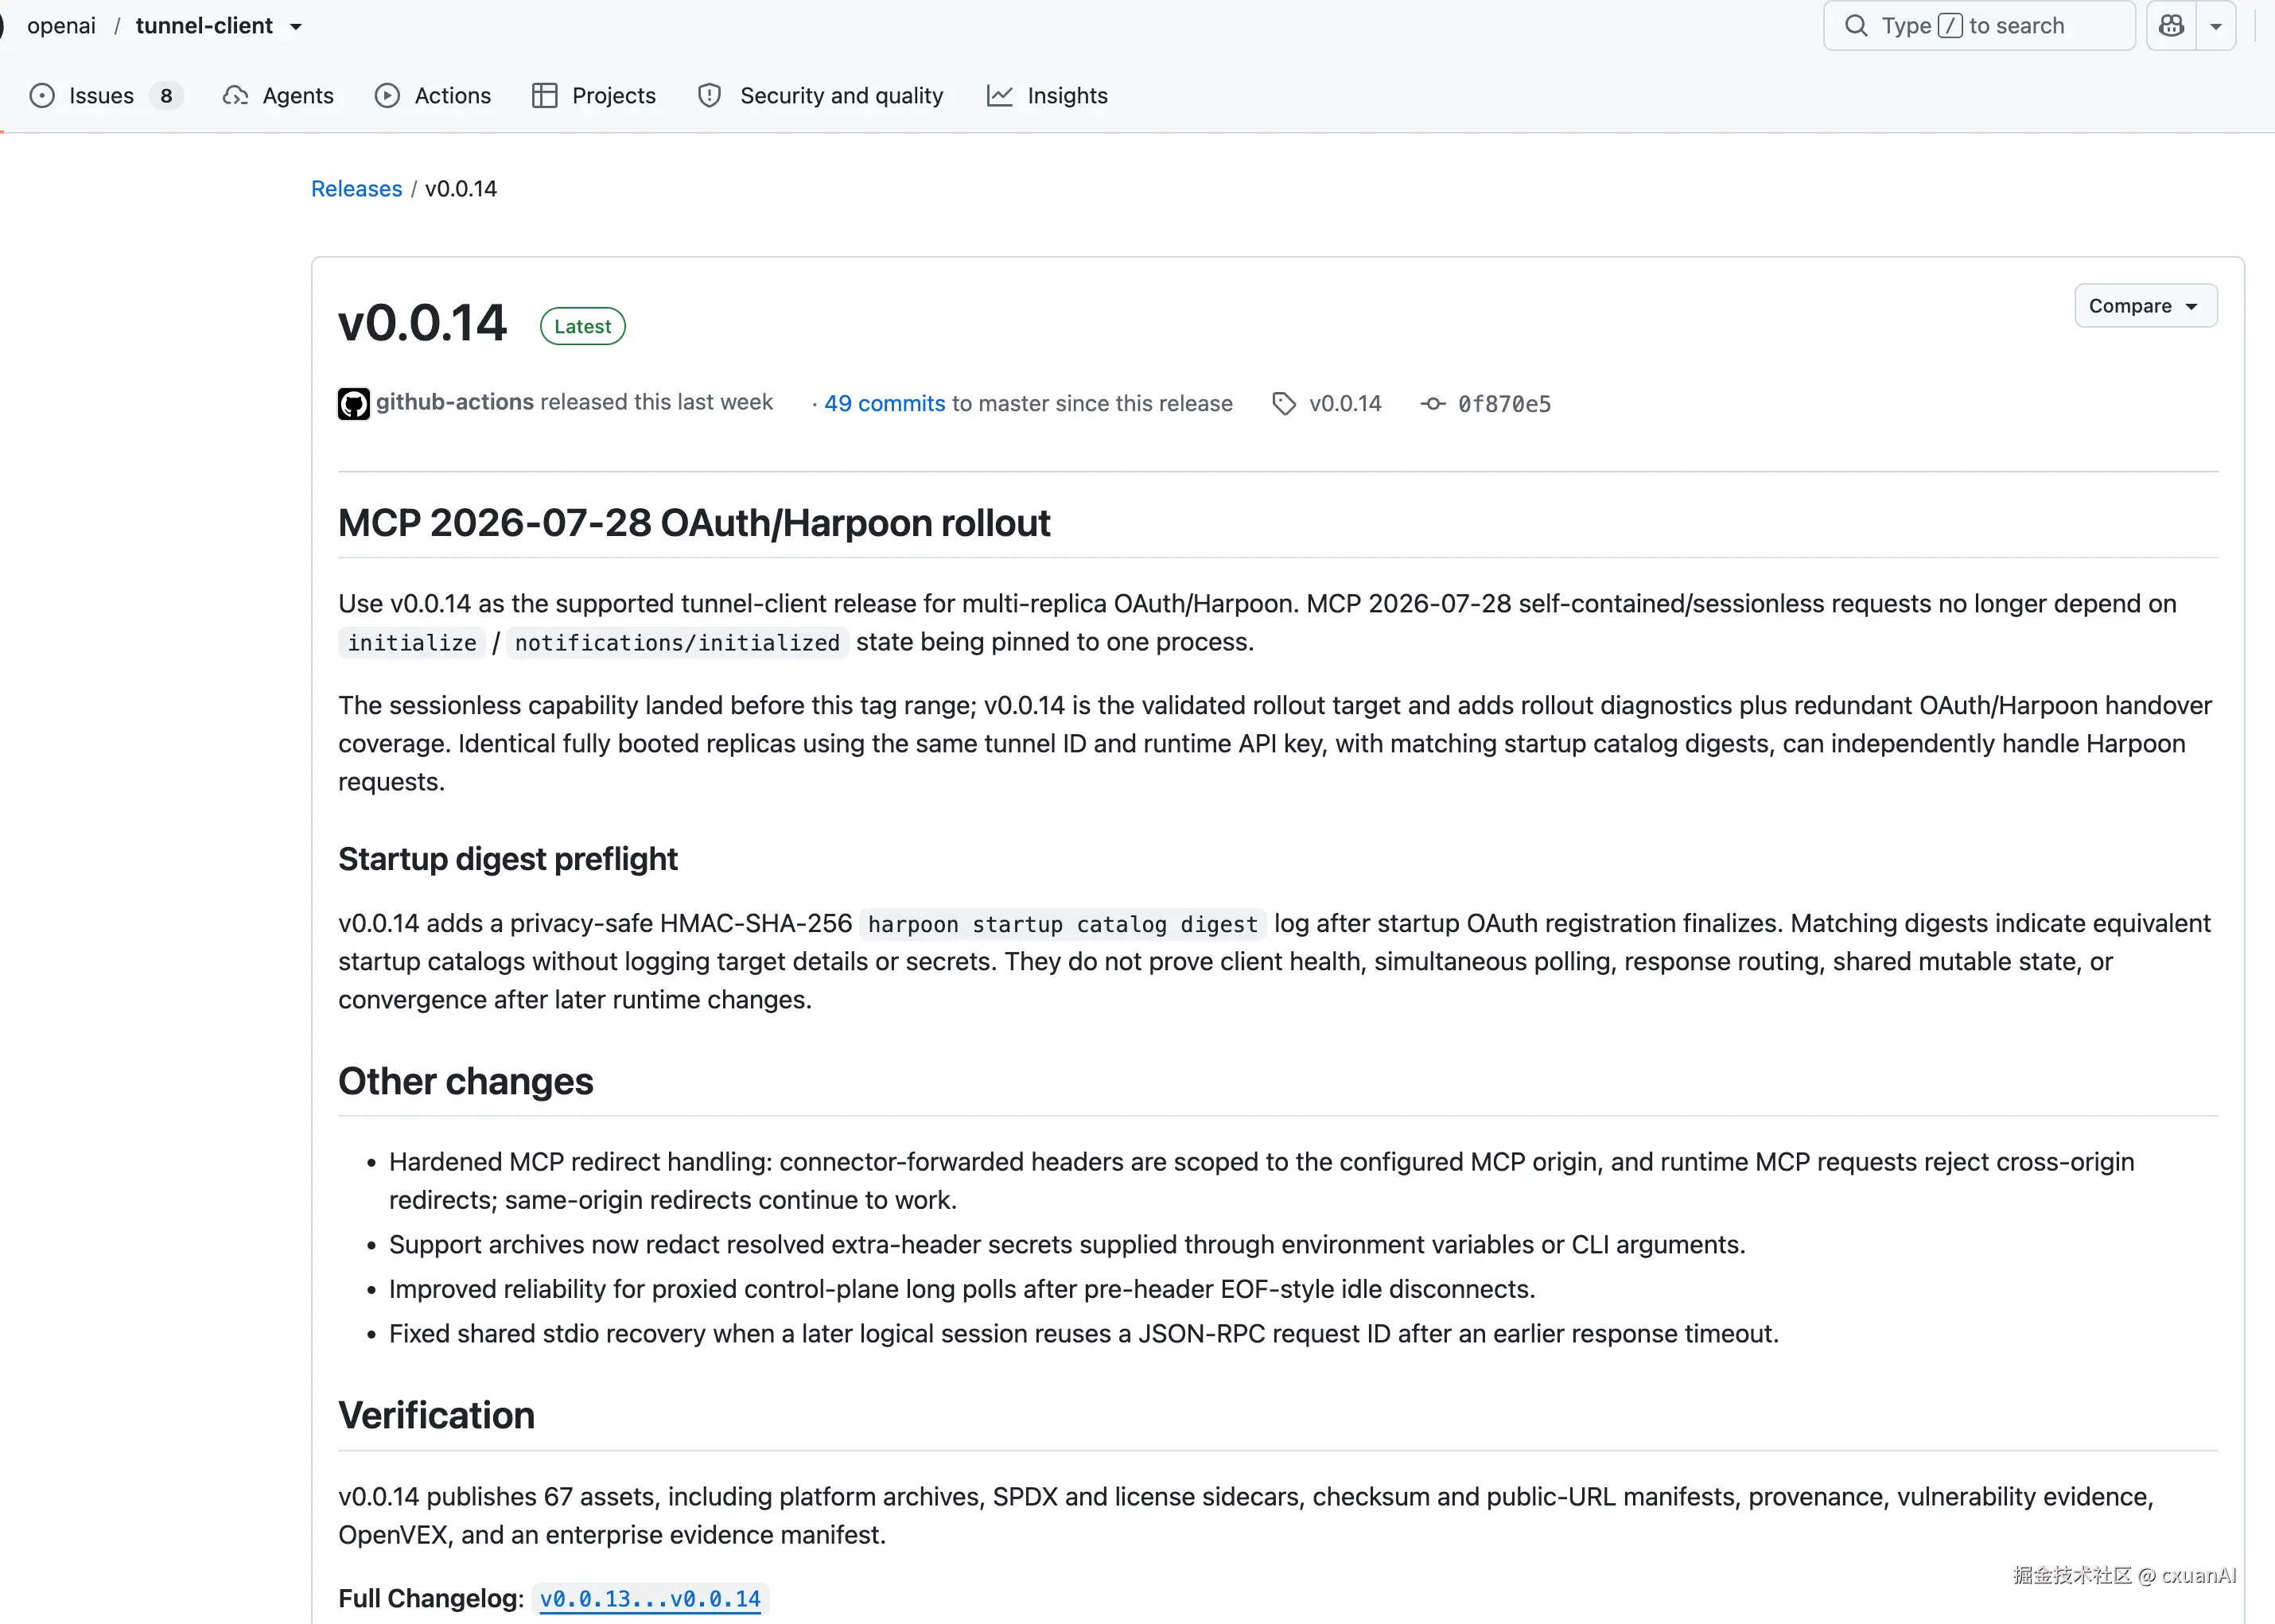Expand the tunnel-client repository dropdown caret
Image resolution: width=2275 pixels, height=1624 pixels.
(x=296, y=27)
